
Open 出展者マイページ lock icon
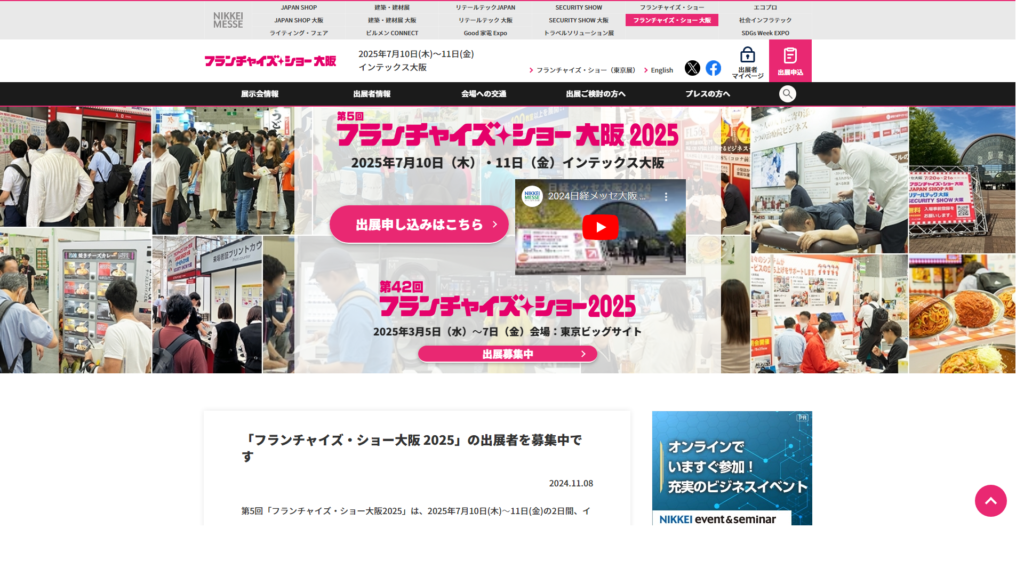tap(747, 63)
